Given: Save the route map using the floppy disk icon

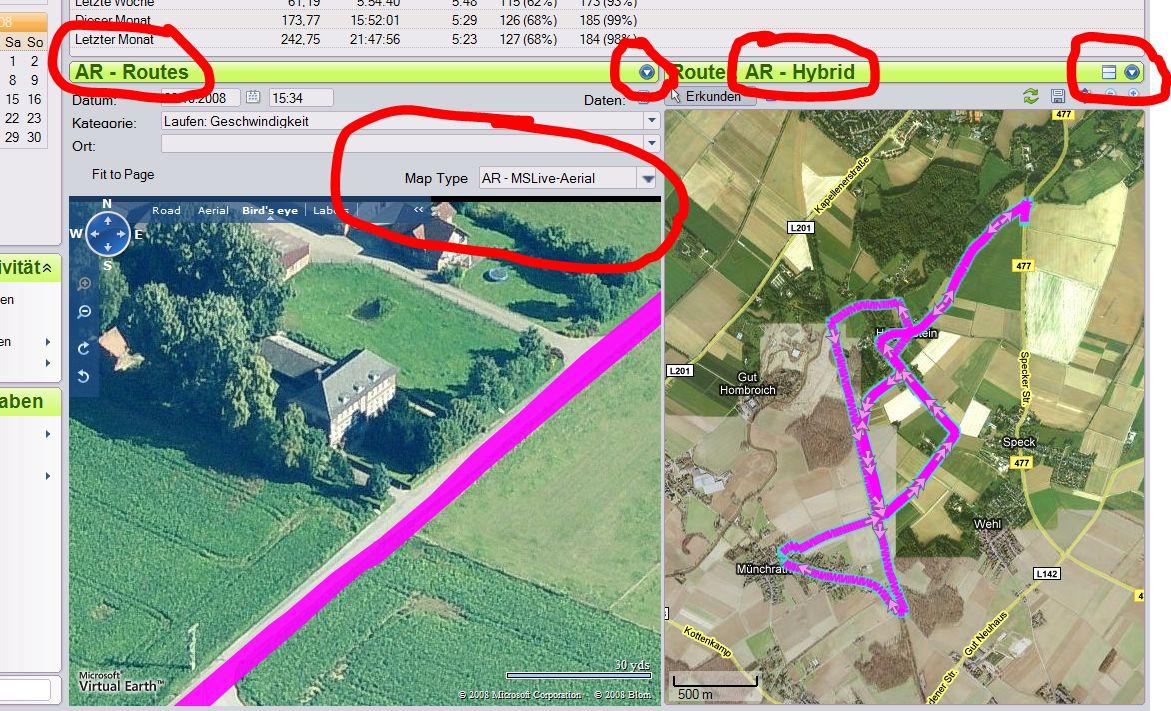Looking at the screenshot, I should (x=1057, y=96).
